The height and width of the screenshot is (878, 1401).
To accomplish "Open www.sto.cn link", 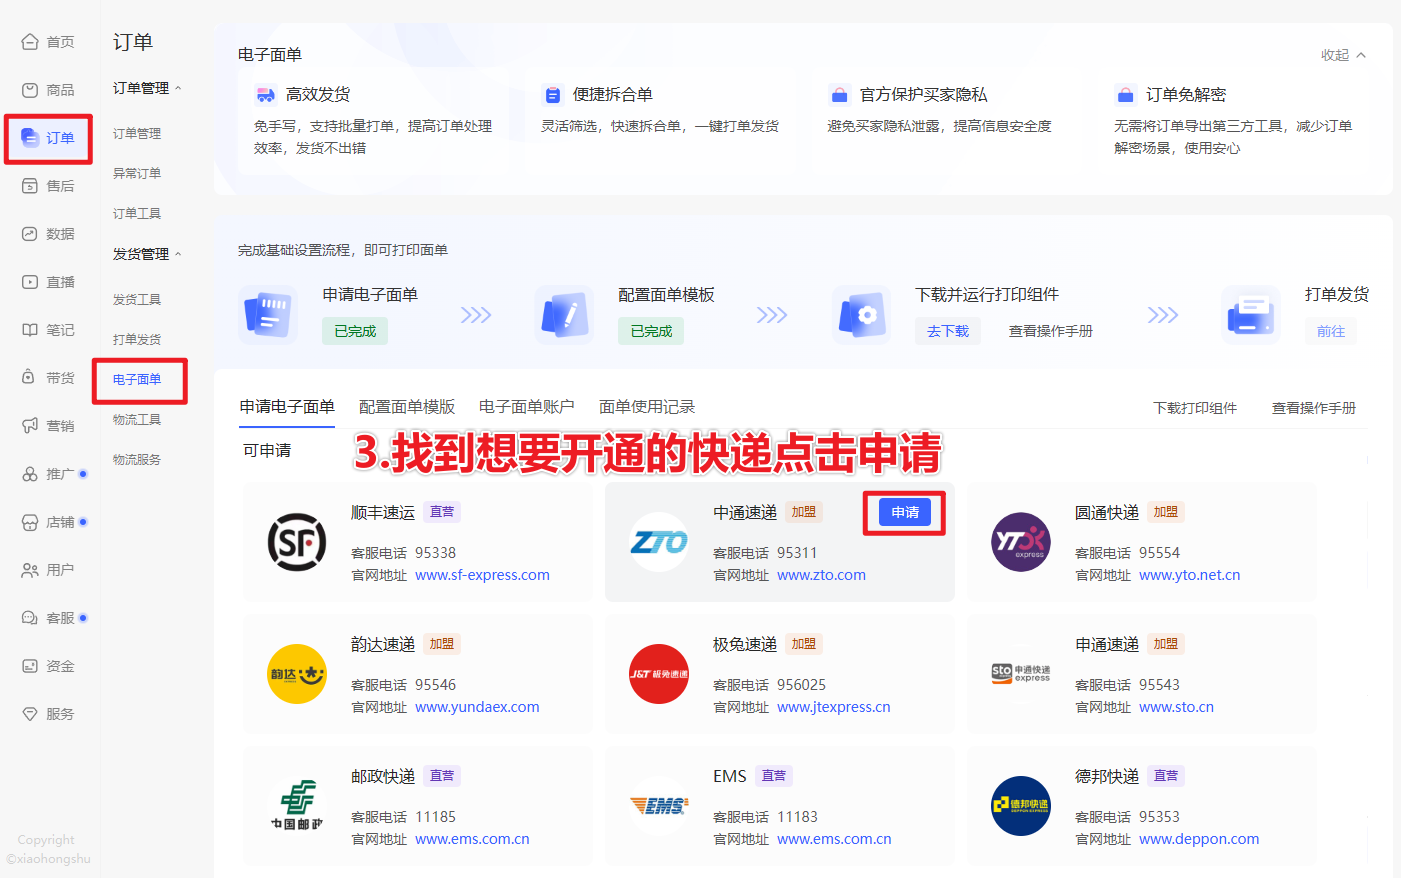I will click(1176, 707).
